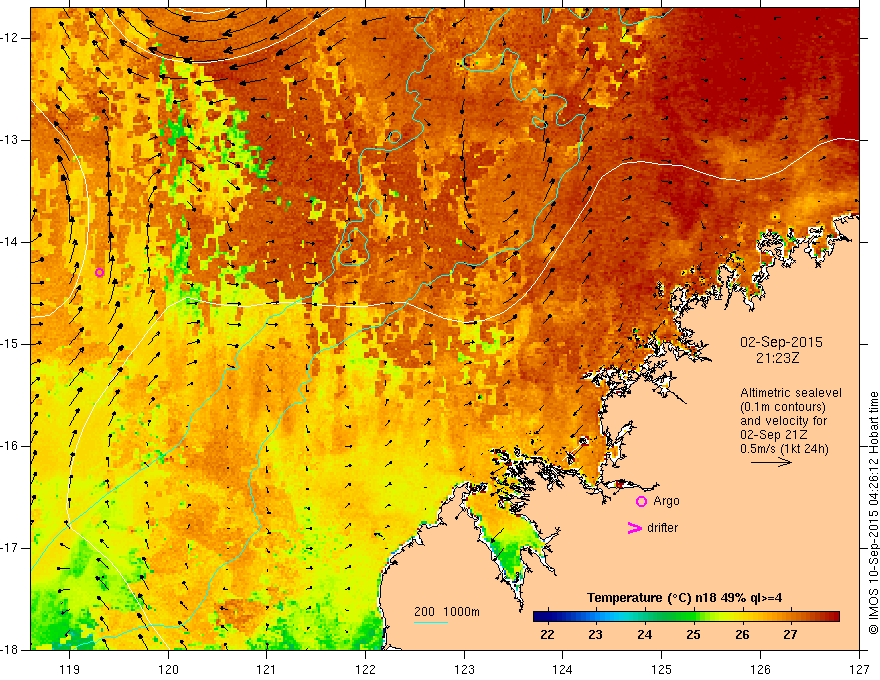Click the longitude label 121
This screenshot has width=880, height=680.
click(x=267, y=669)
